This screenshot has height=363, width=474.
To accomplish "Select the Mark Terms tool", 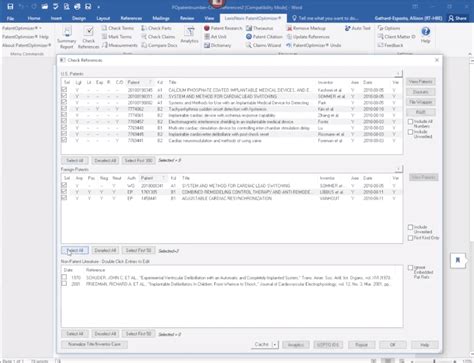I will coord(117,37).
